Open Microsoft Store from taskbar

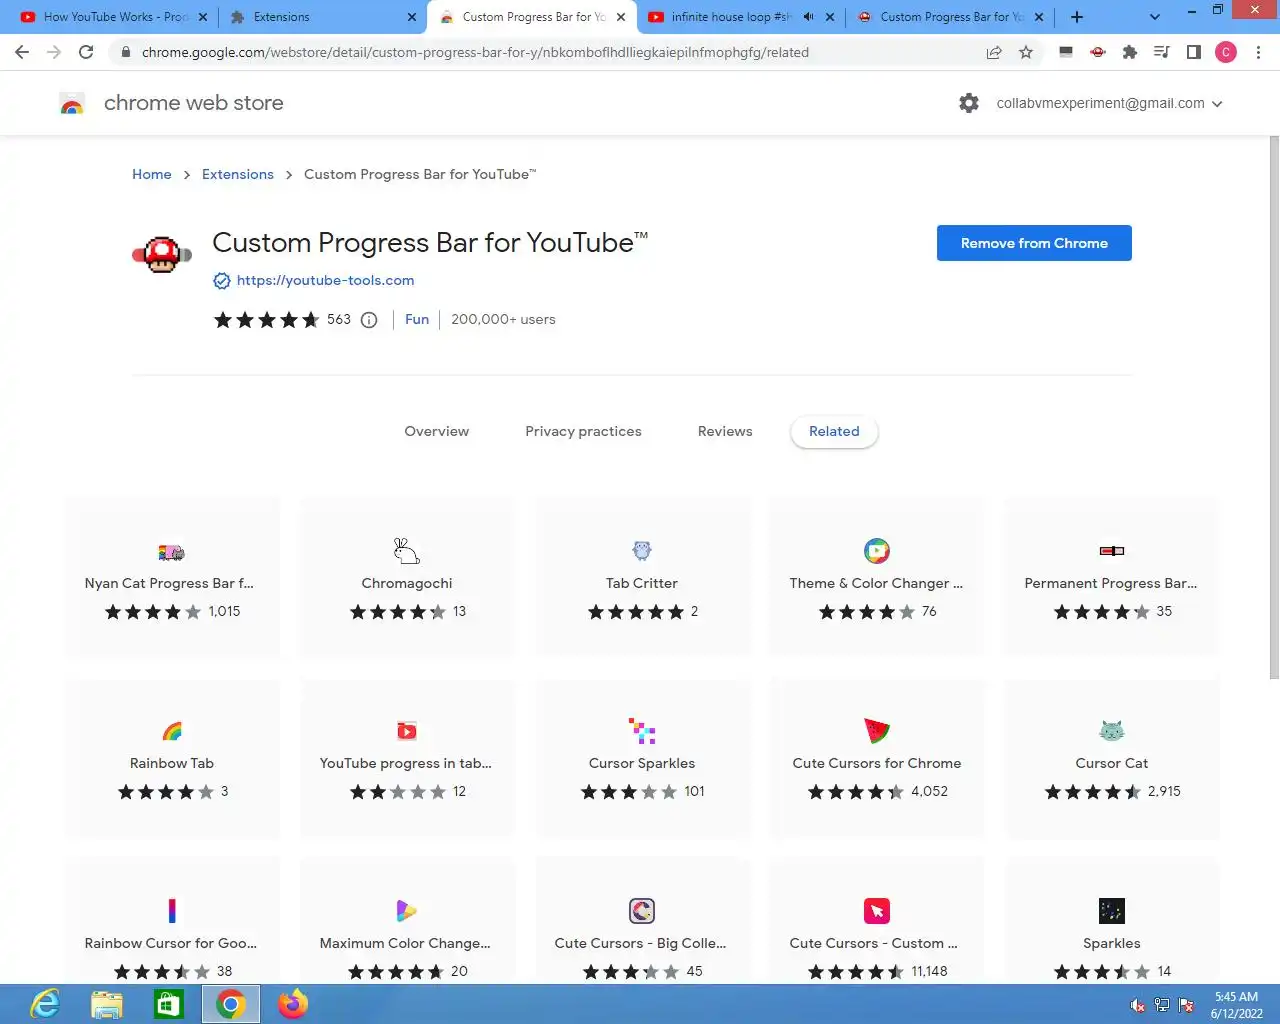click(x=169, y=1004)
